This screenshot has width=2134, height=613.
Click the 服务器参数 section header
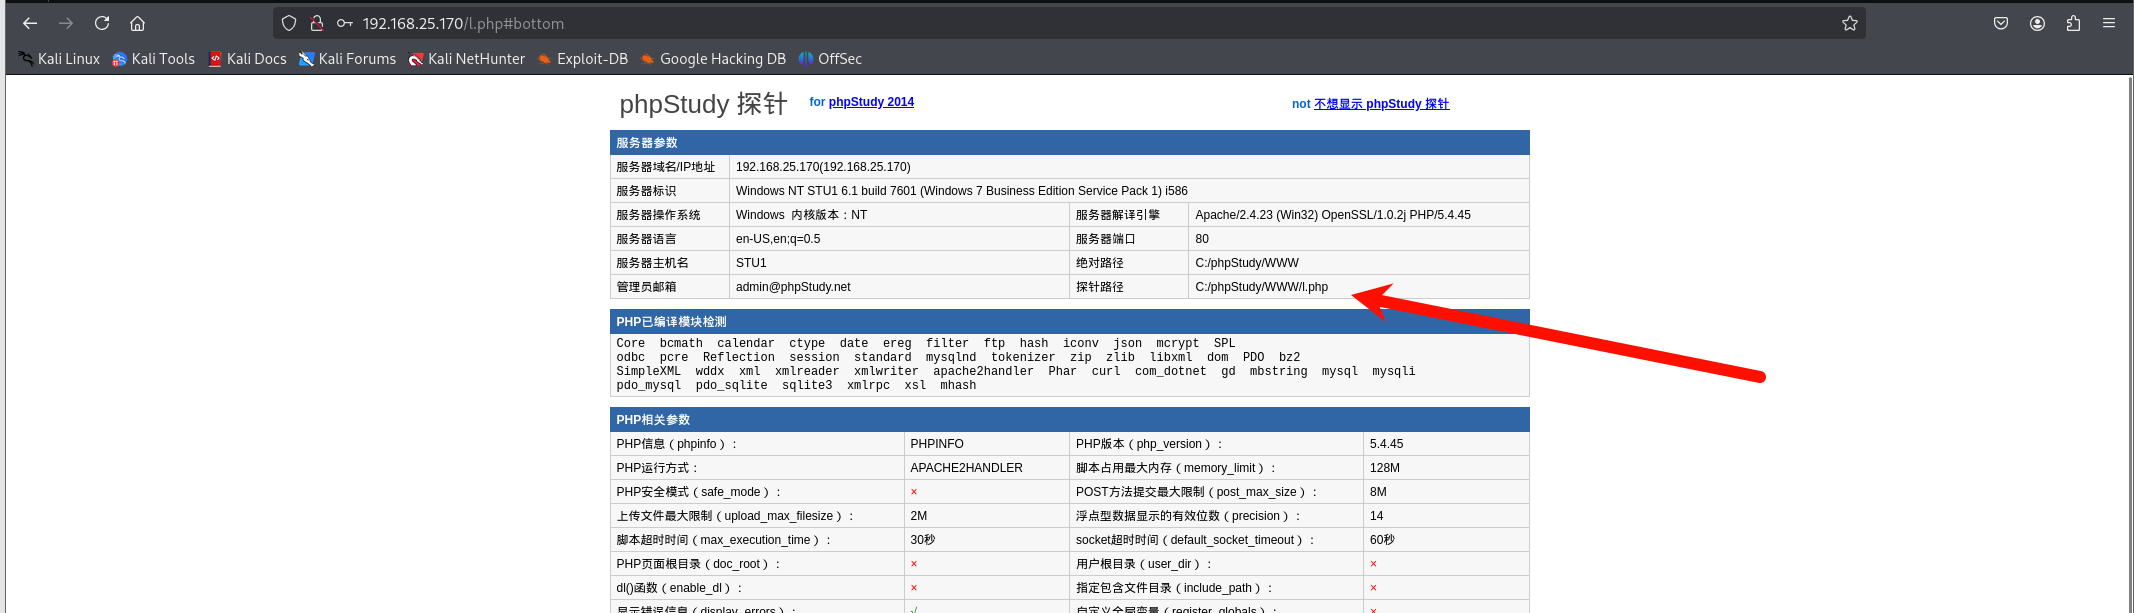[x=1070, y=143]
